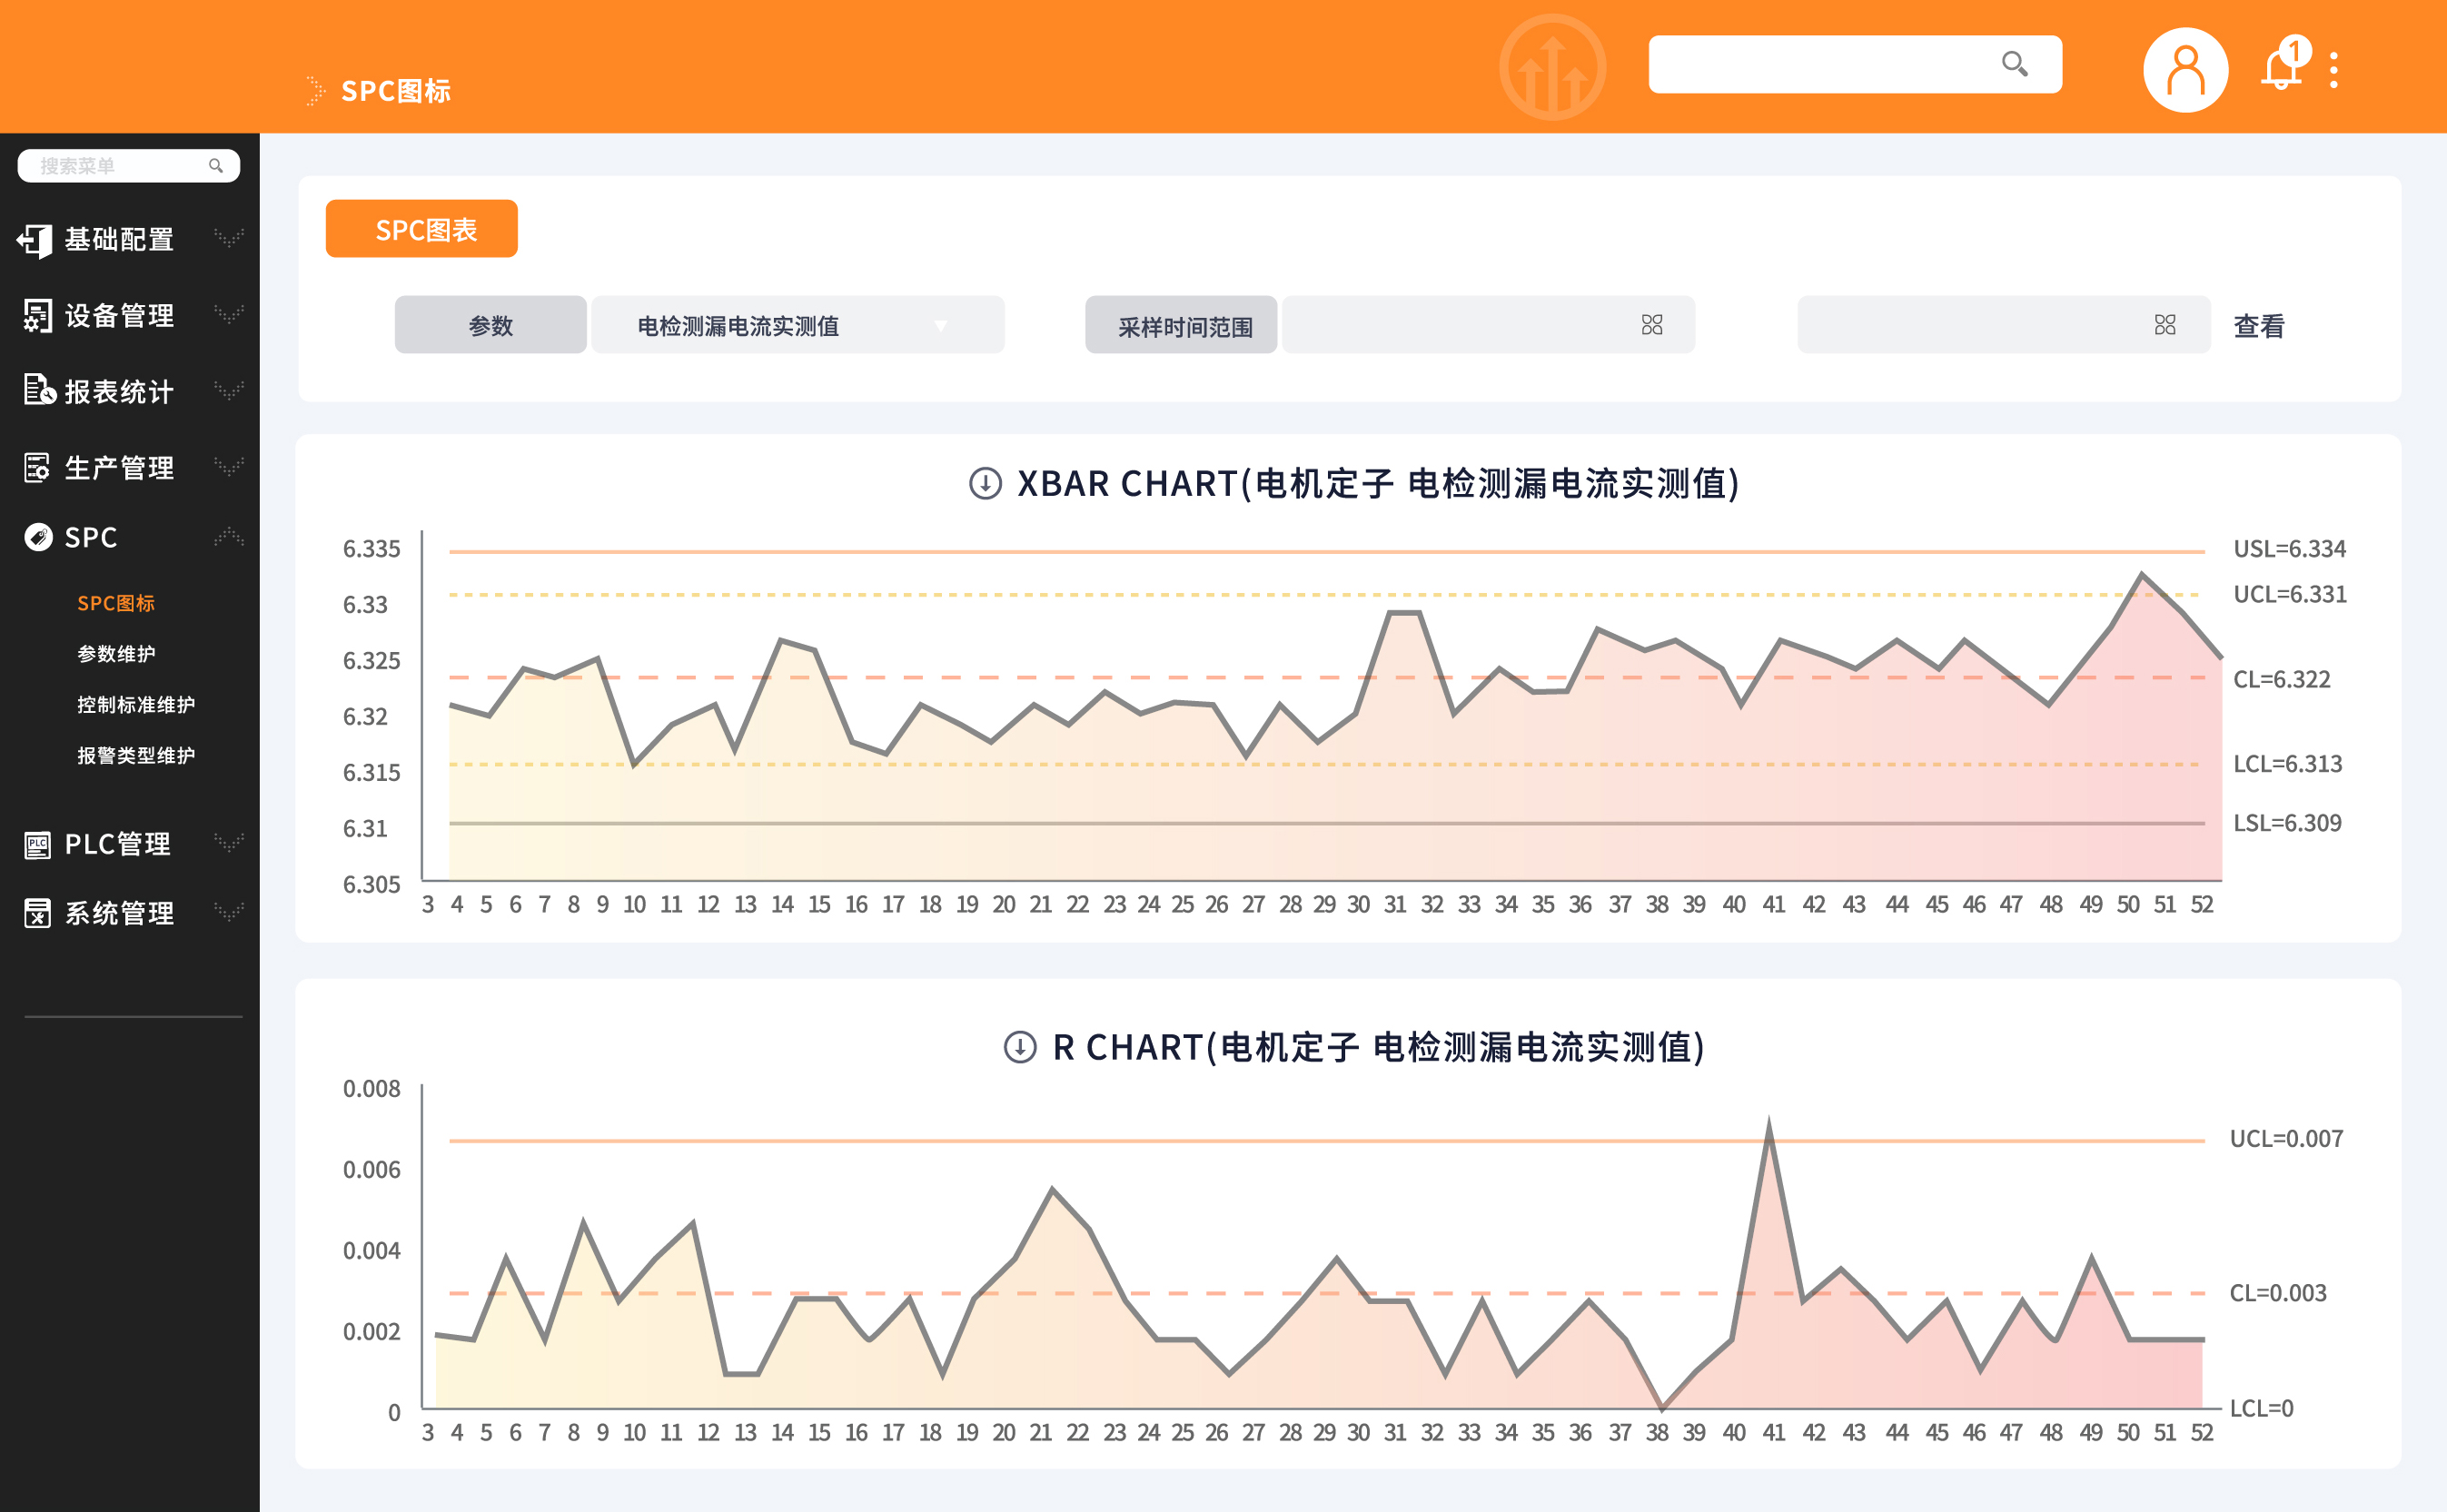The height and width of the screenshot is (1512, 2447).
Task: Click the 查看 view button
Action: [2258, 326]
